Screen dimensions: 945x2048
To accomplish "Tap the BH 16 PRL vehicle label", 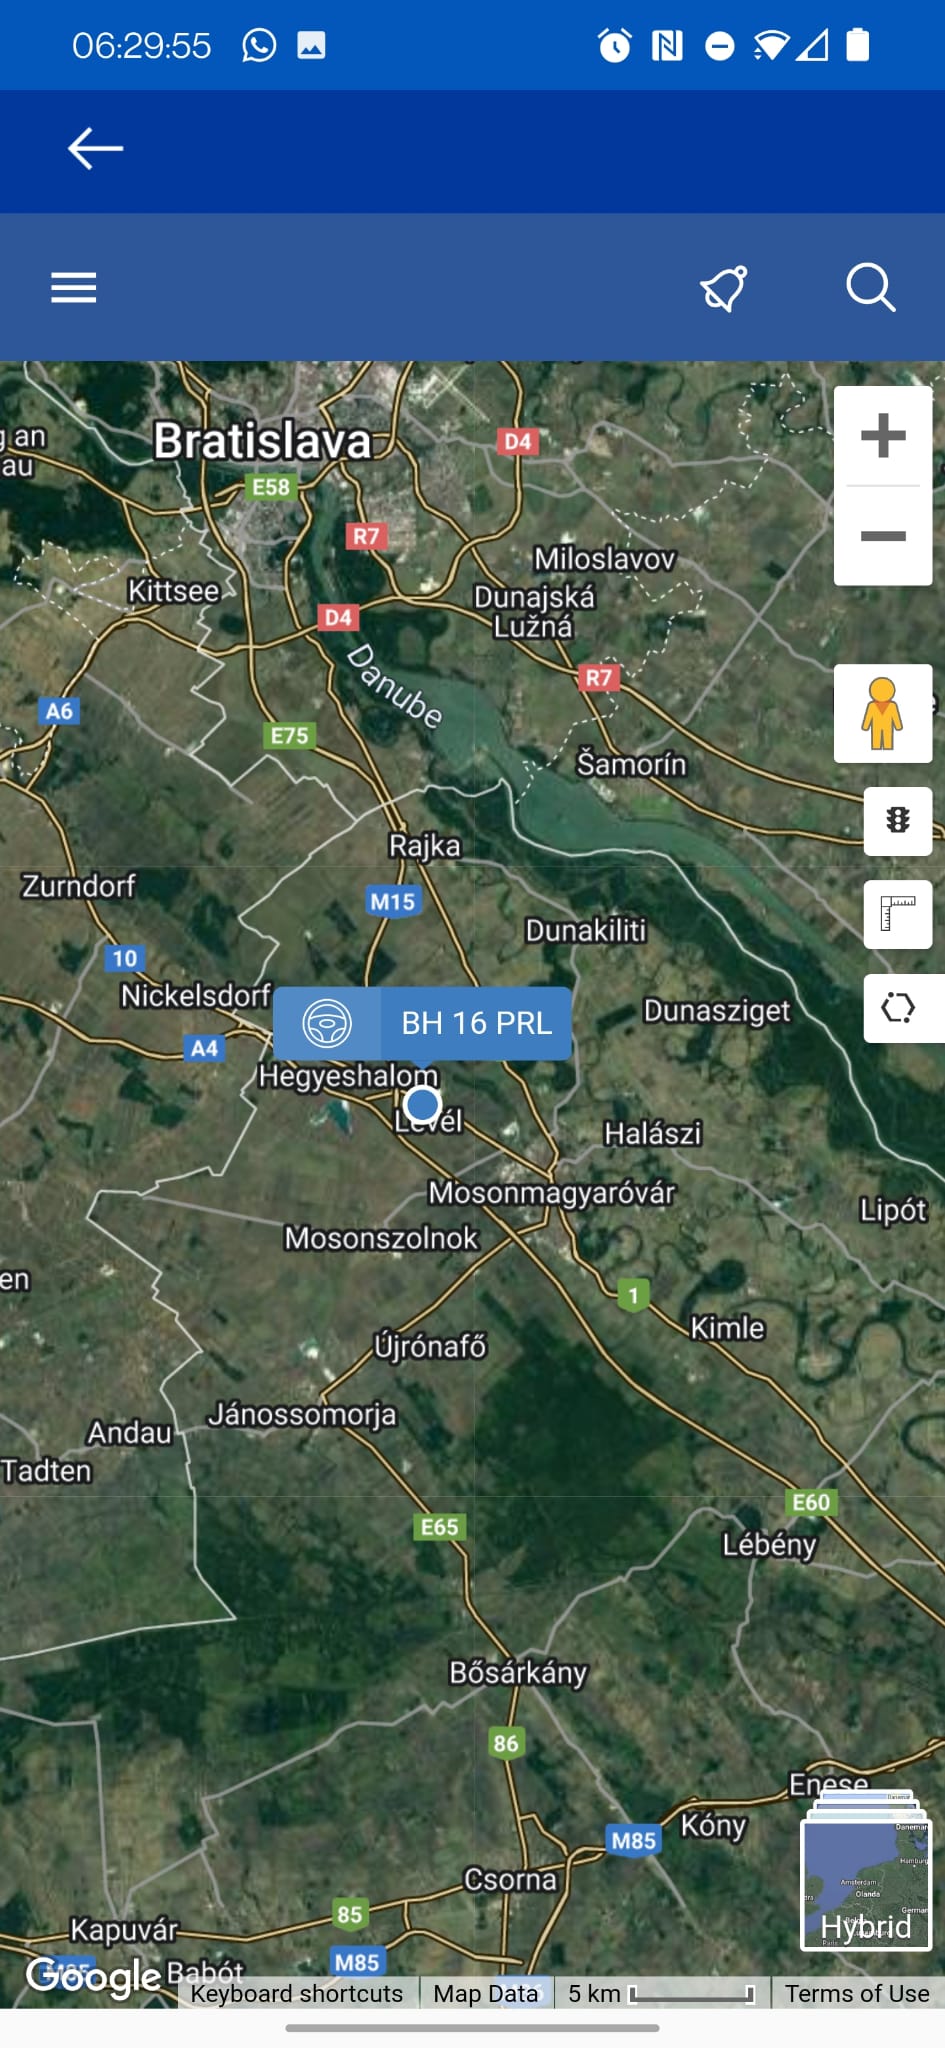I will [x=476, y=1023].
